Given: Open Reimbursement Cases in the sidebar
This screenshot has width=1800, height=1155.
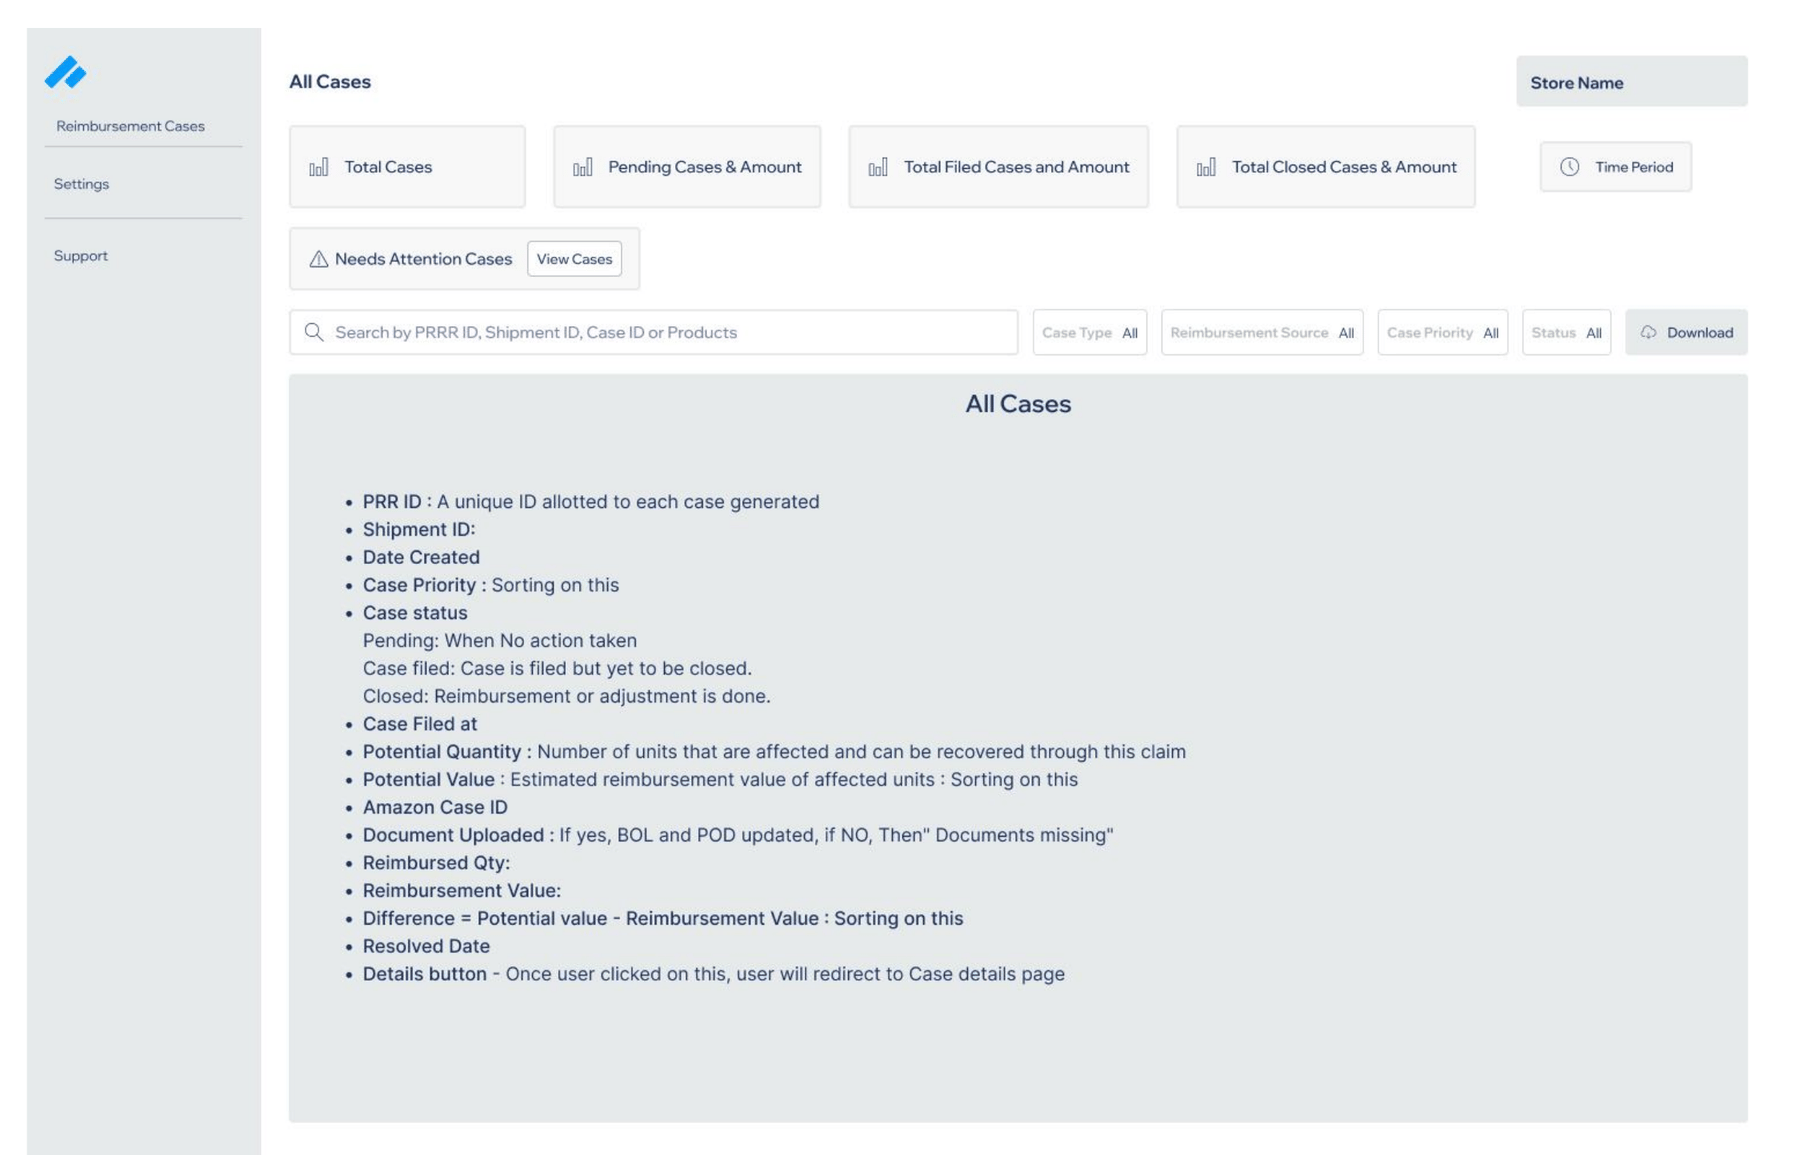Looking at the screenshot, I should (130, 126).
